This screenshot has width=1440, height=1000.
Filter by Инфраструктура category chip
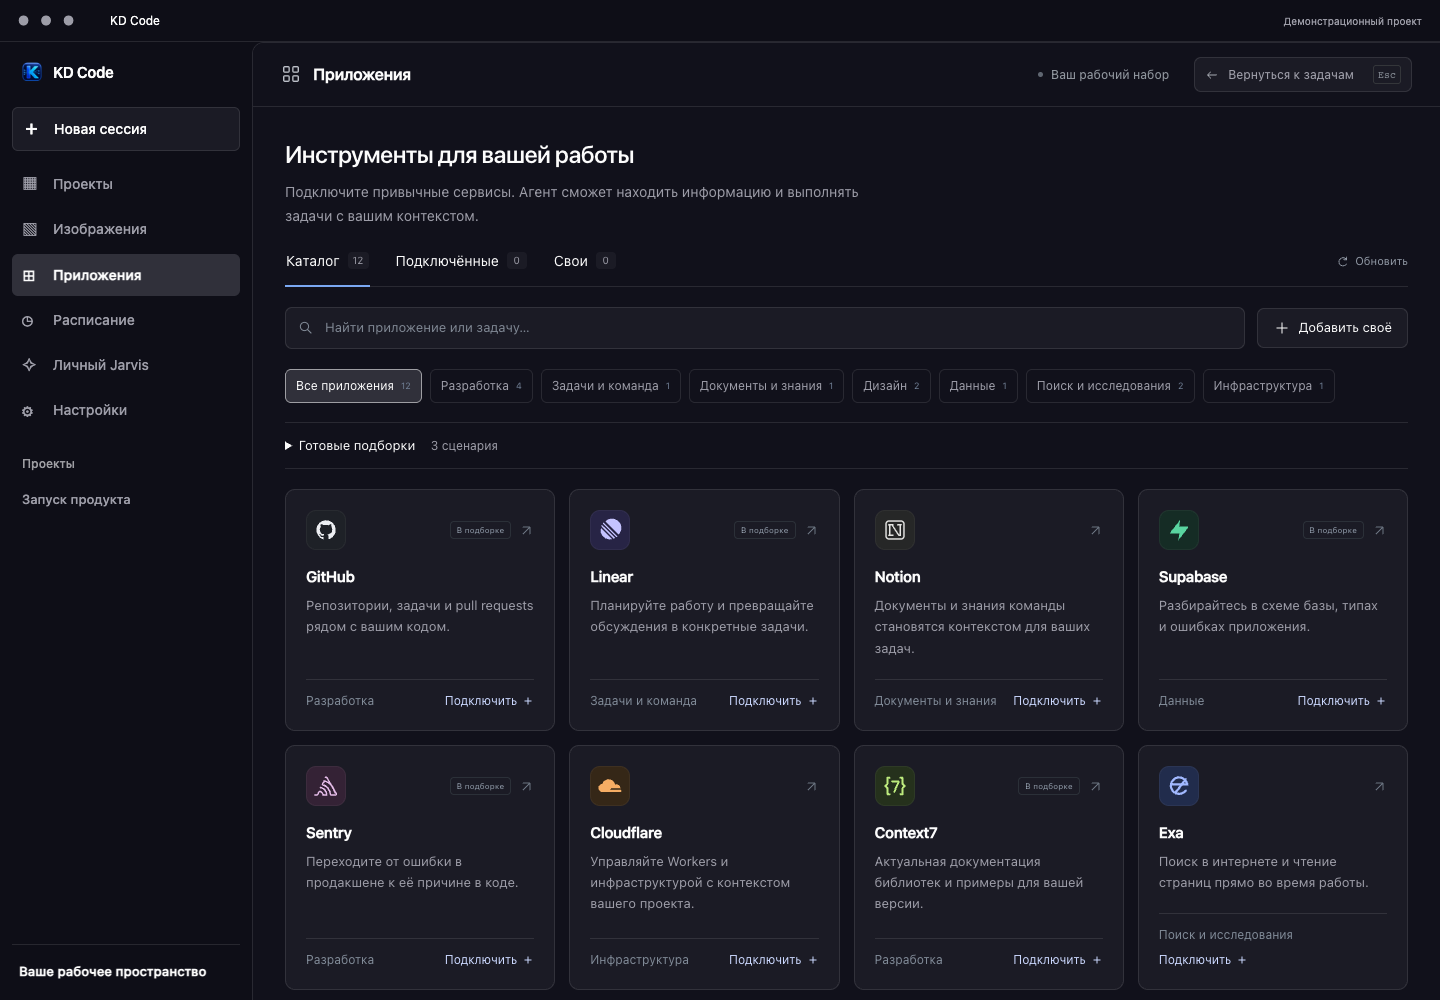1268,386
